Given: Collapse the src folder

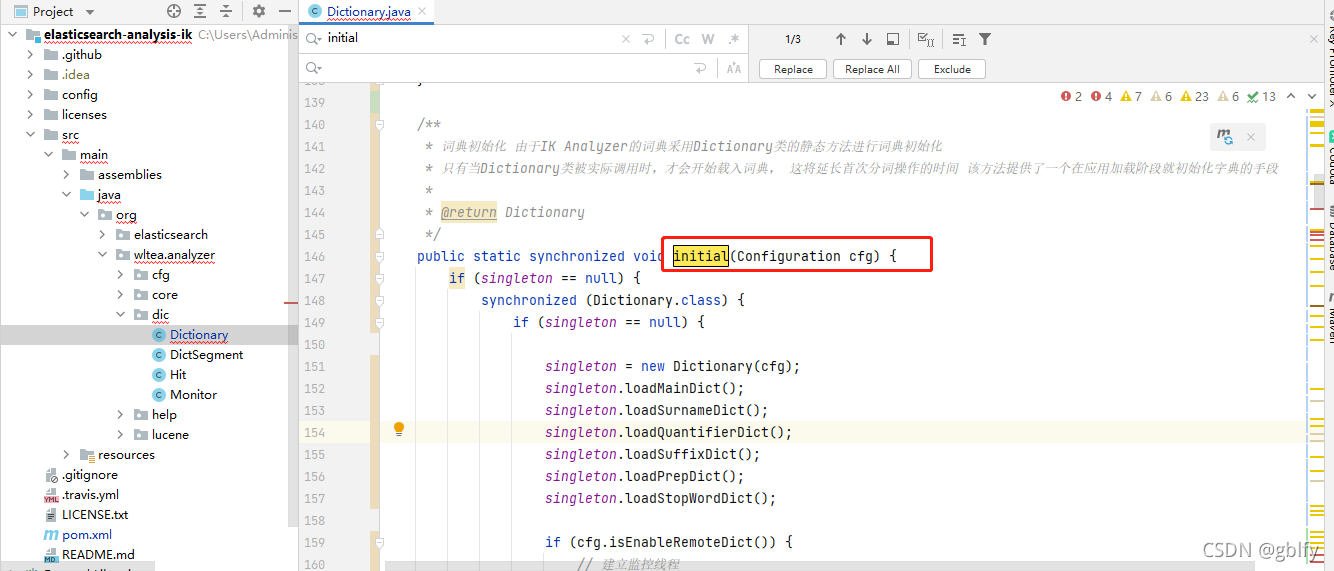Looking at the screenshot, I should [31, 135].
